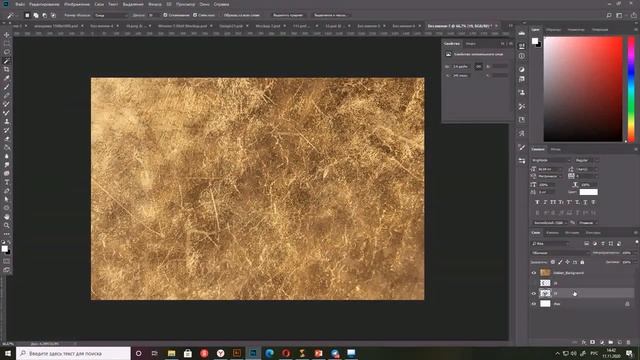Hide the bottom Background (Фон) layer
The width and height of the screenshot is (640, 360).
[534, 304]
